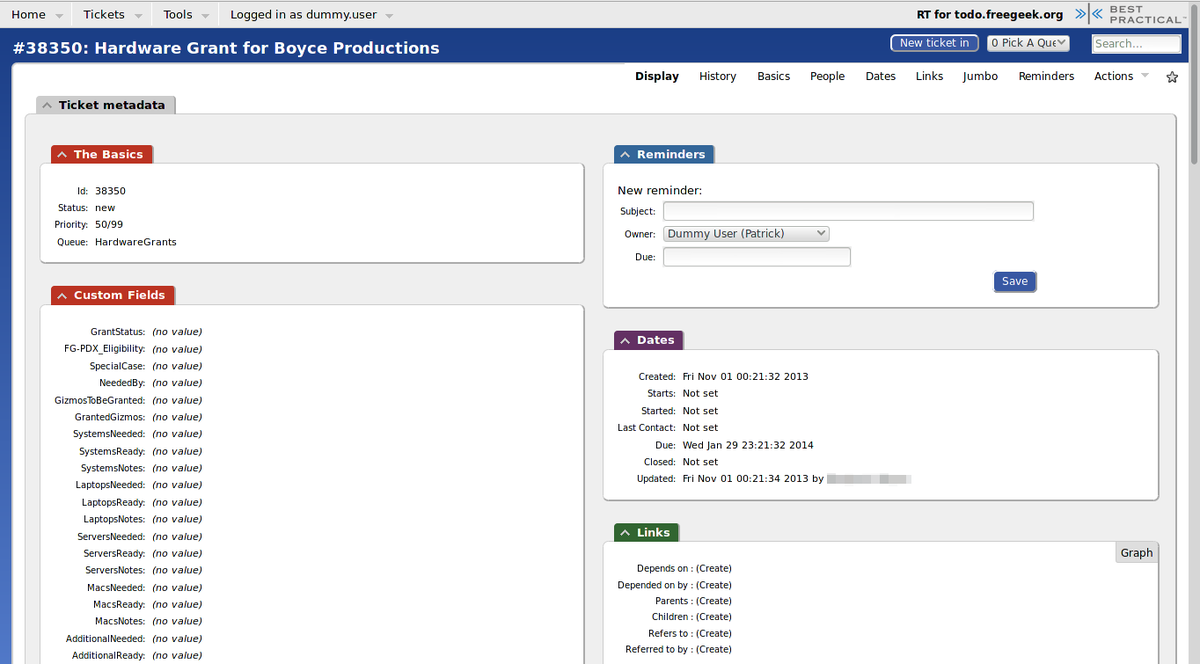Open the Jumbo tab
The height and width of the screenshot is (664, 1200).
pyautogui.click(x=980, y=76)
